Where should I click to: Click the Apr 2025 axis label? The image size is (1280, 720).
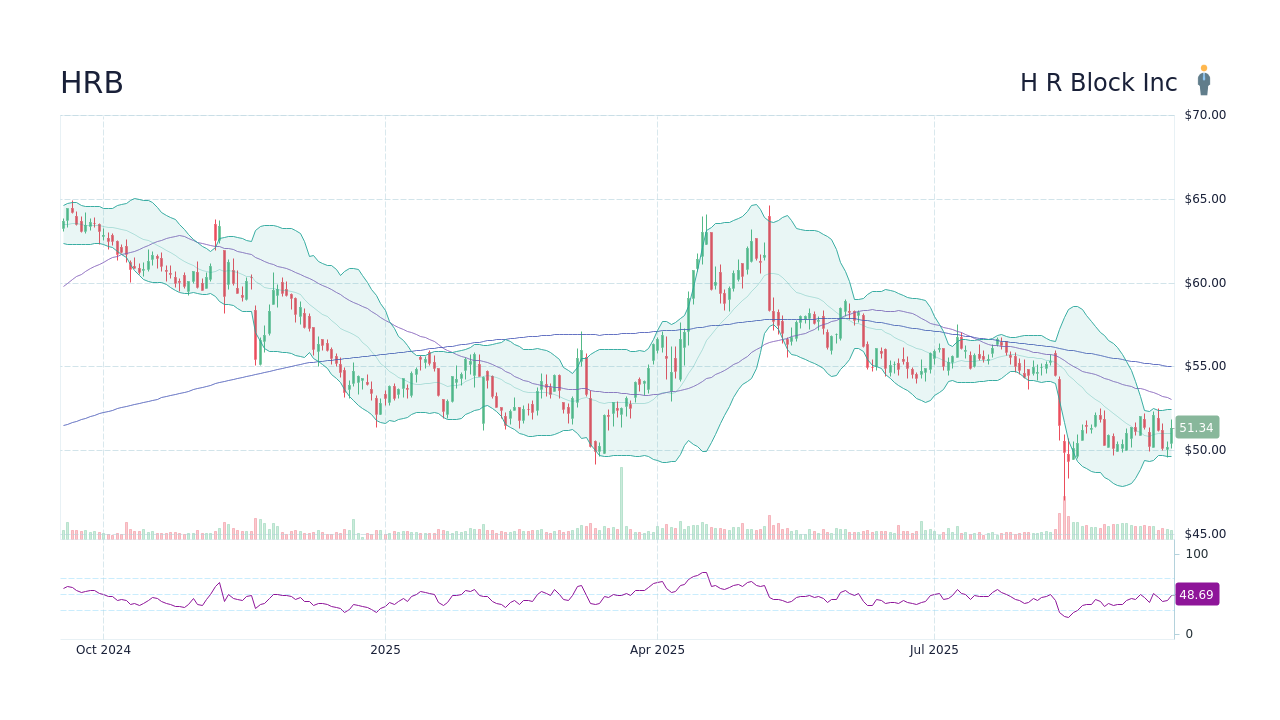(659, 650)
